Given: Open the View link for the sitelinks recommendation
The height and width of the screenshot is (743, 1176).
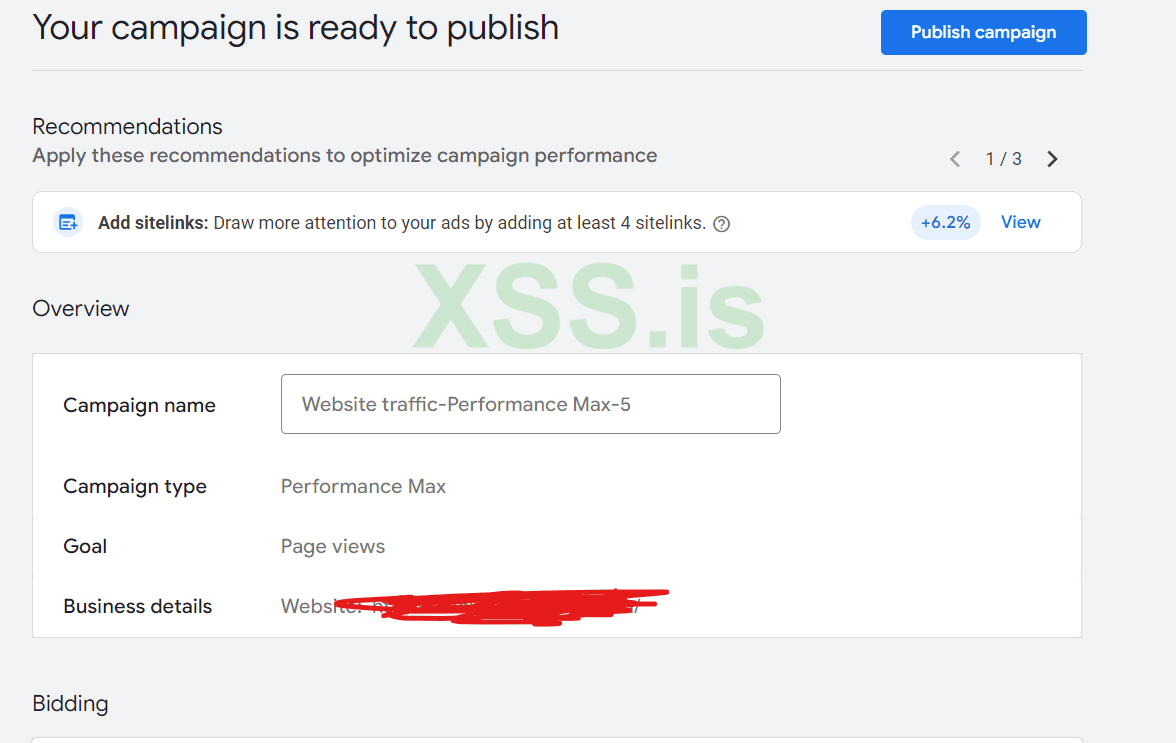Looking at the screenshot, I should tap(1020, 222).
